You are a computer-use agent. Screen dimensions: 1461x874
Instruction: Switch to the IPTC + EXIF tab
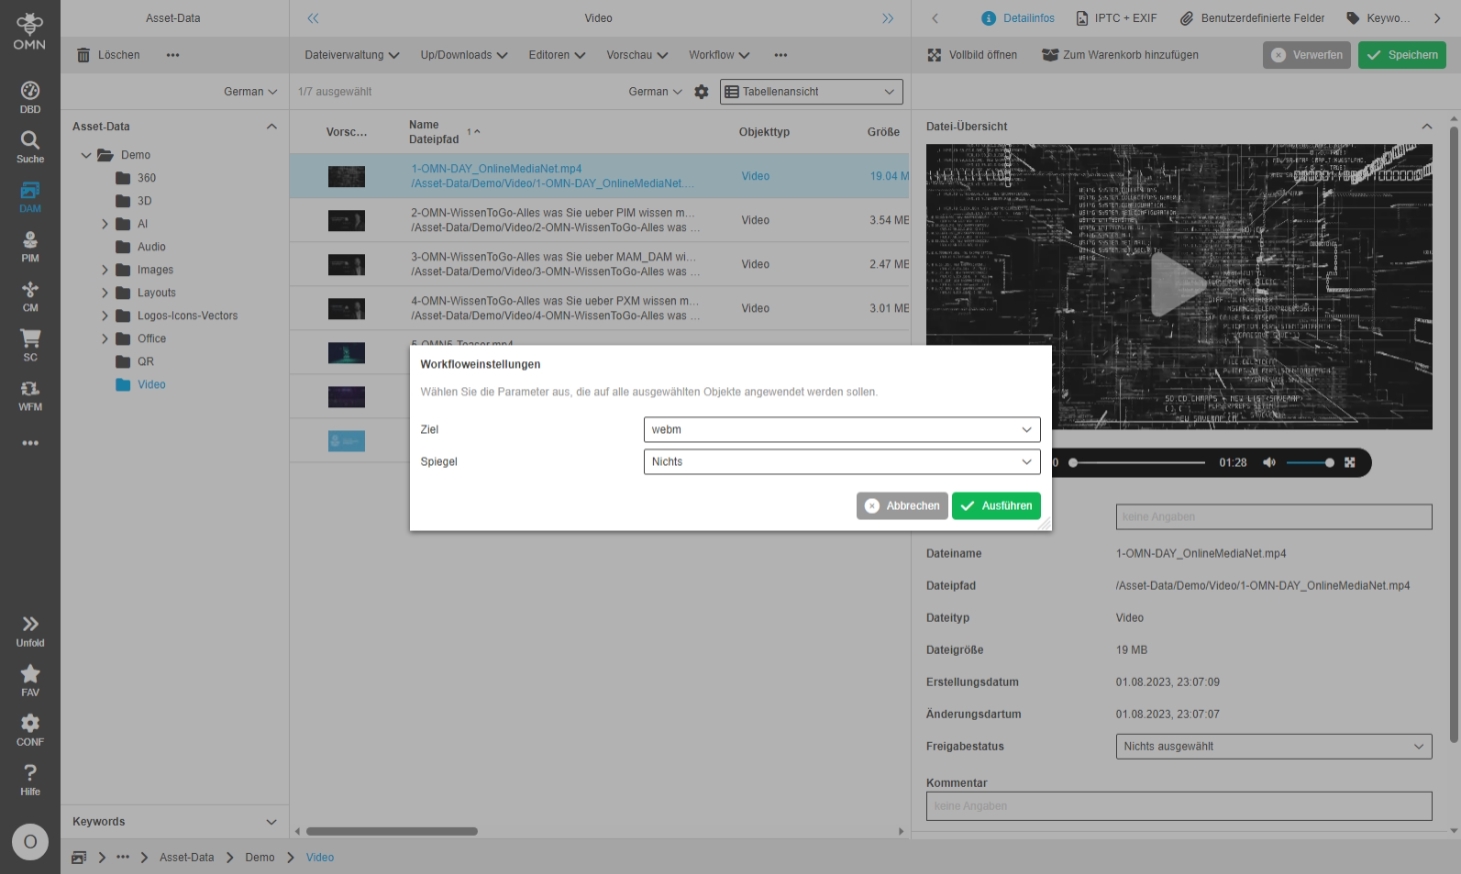point(1116,18)
